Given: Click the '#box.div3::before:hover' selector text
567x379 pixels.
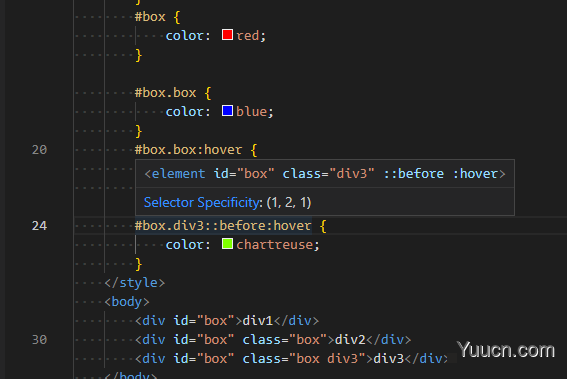Looking at the screenshot, I should click(x=223, y=226).
